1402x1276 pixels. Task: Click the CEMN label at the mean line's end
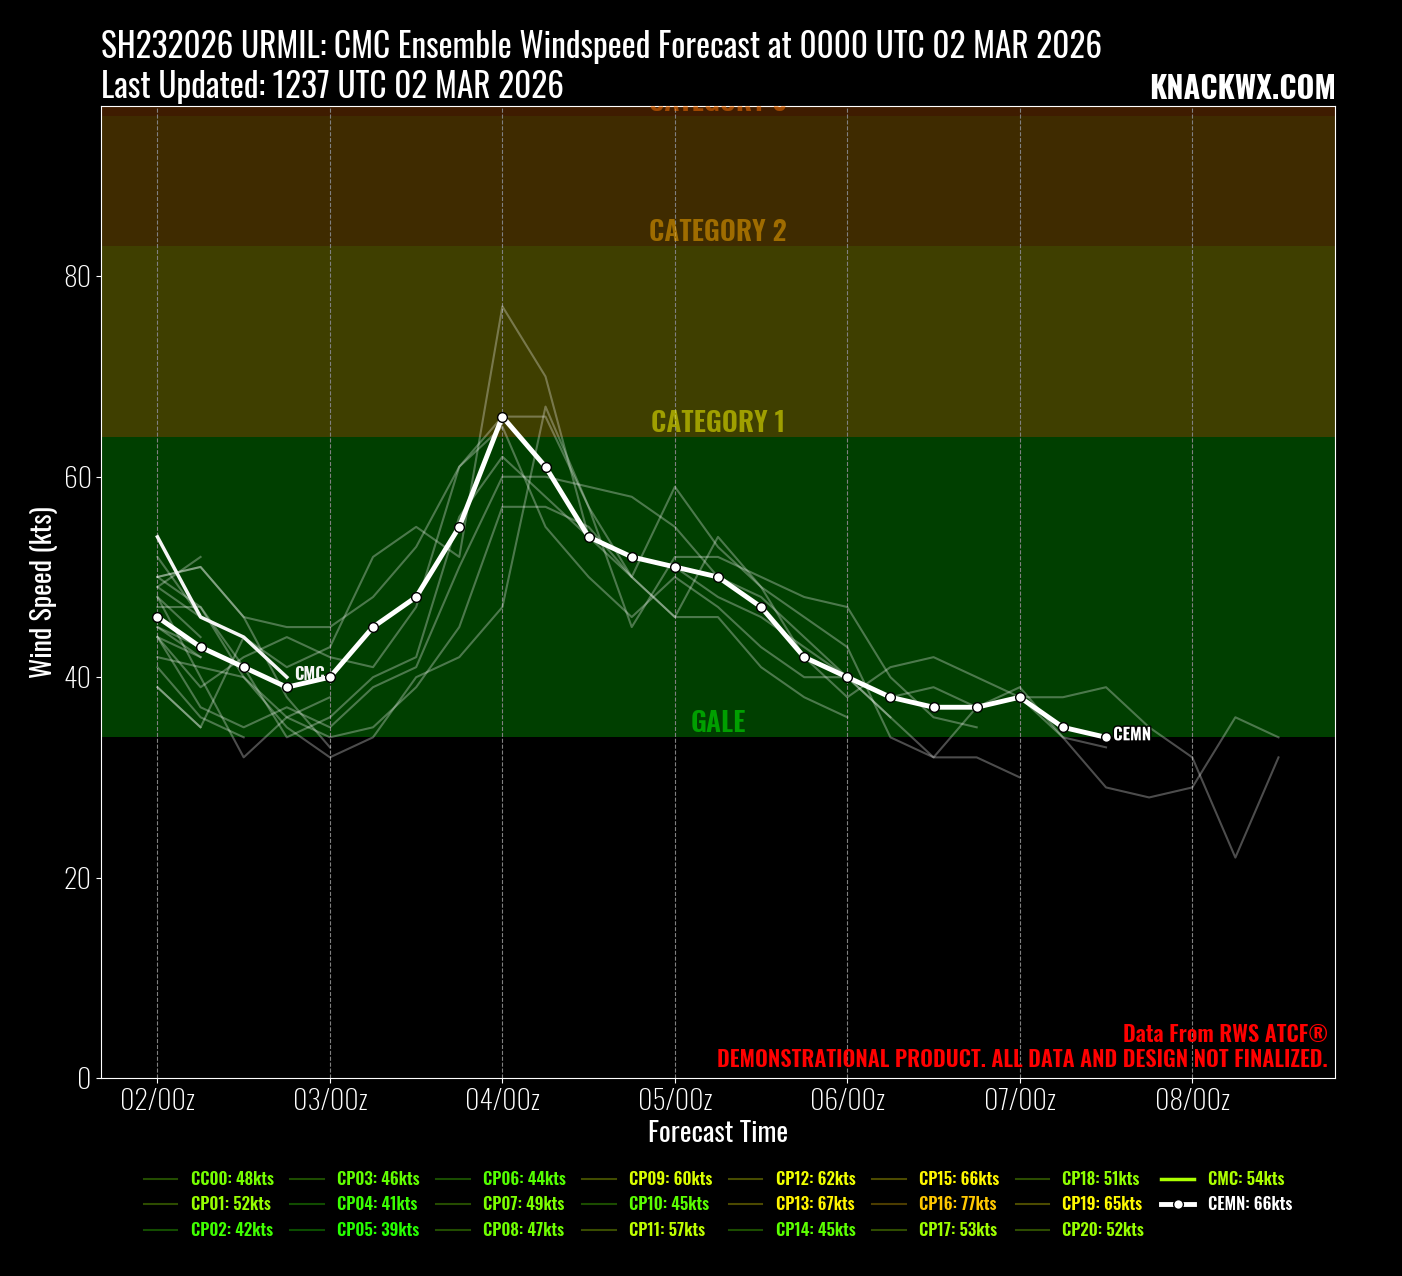(1132, 735)
